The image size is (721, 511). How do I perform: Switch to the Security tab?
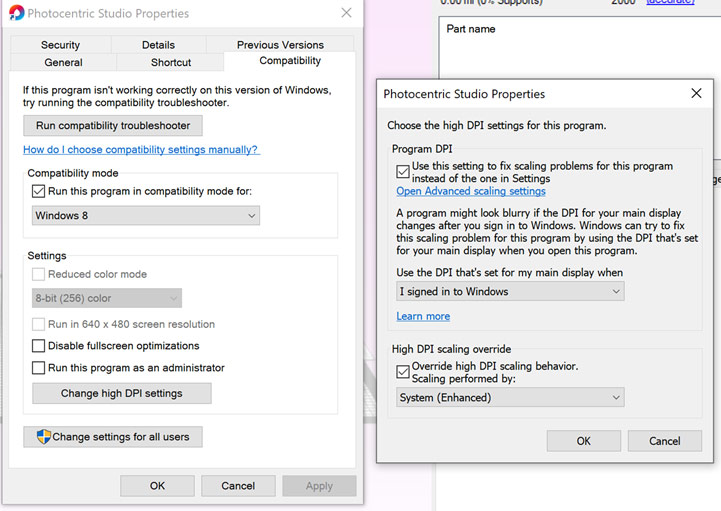point(60,45)
